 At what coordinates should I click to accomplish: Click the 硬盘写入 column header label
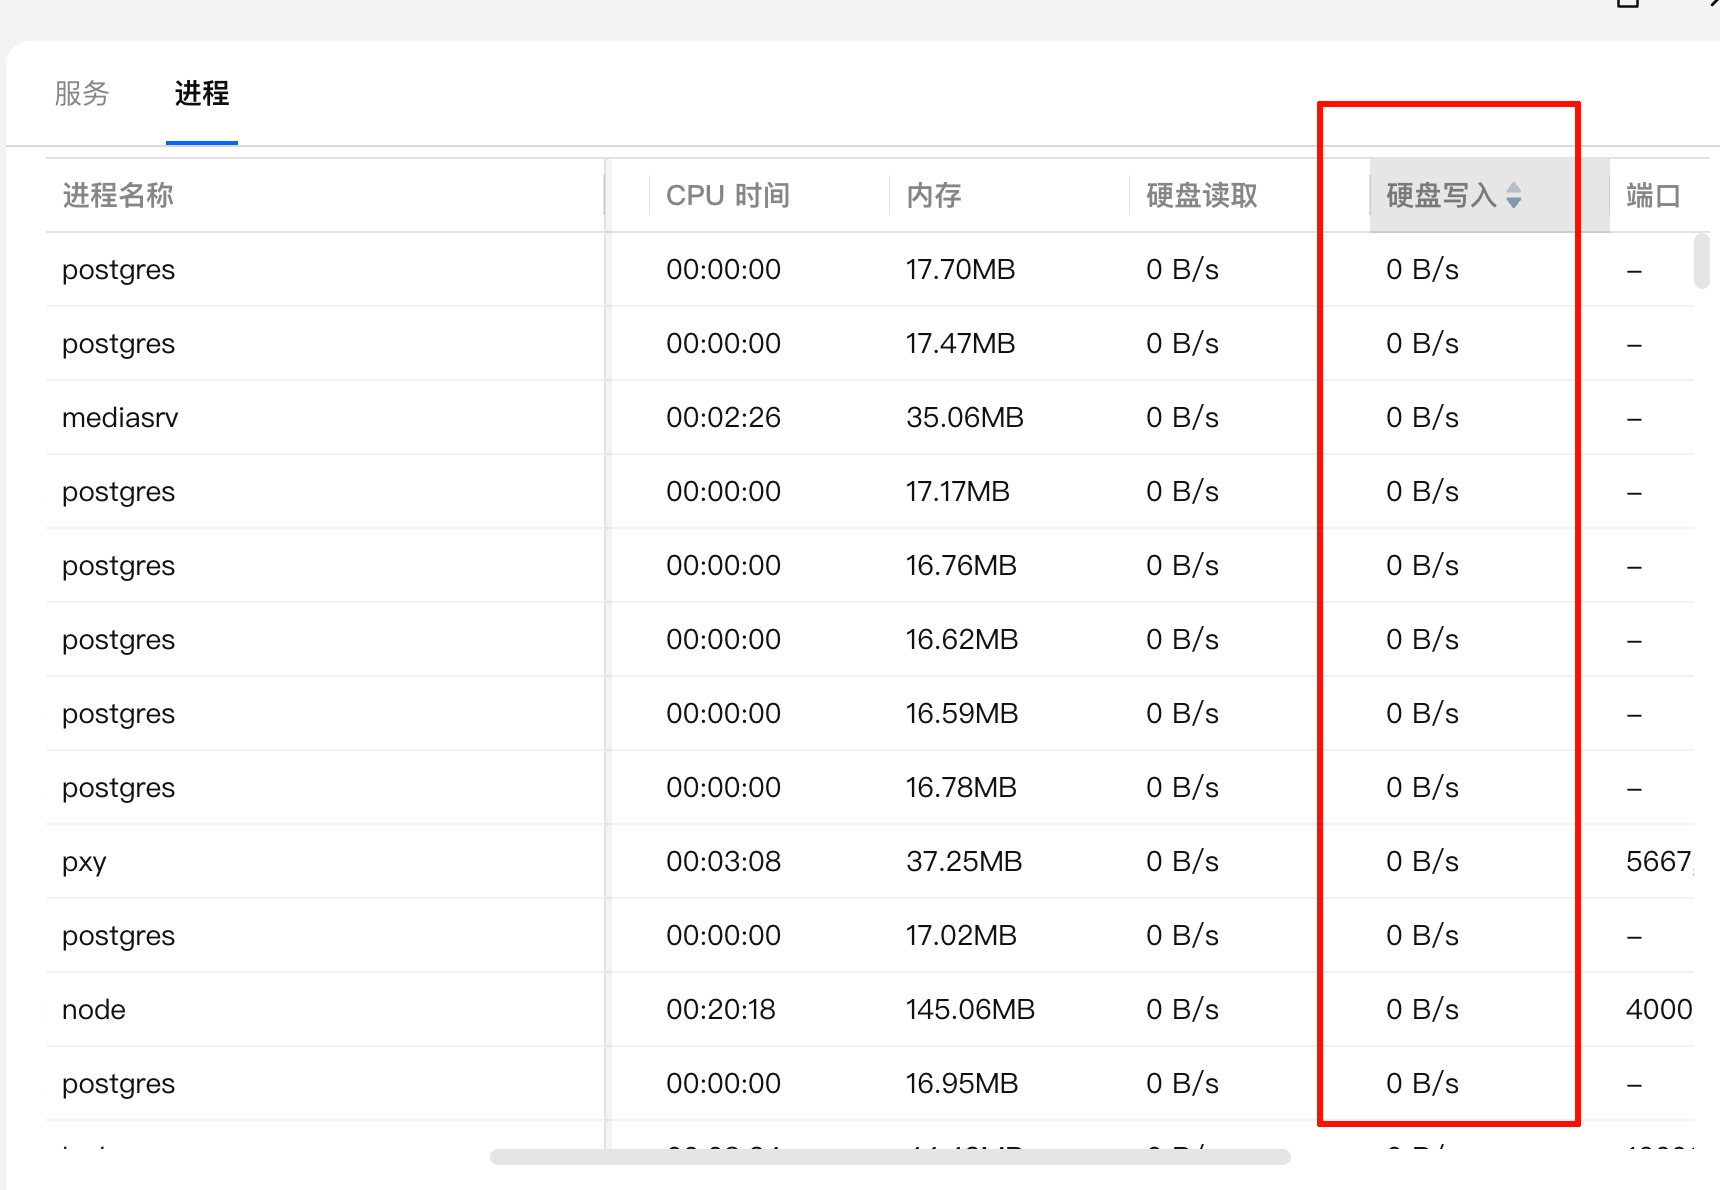(x=1442, y=195)
